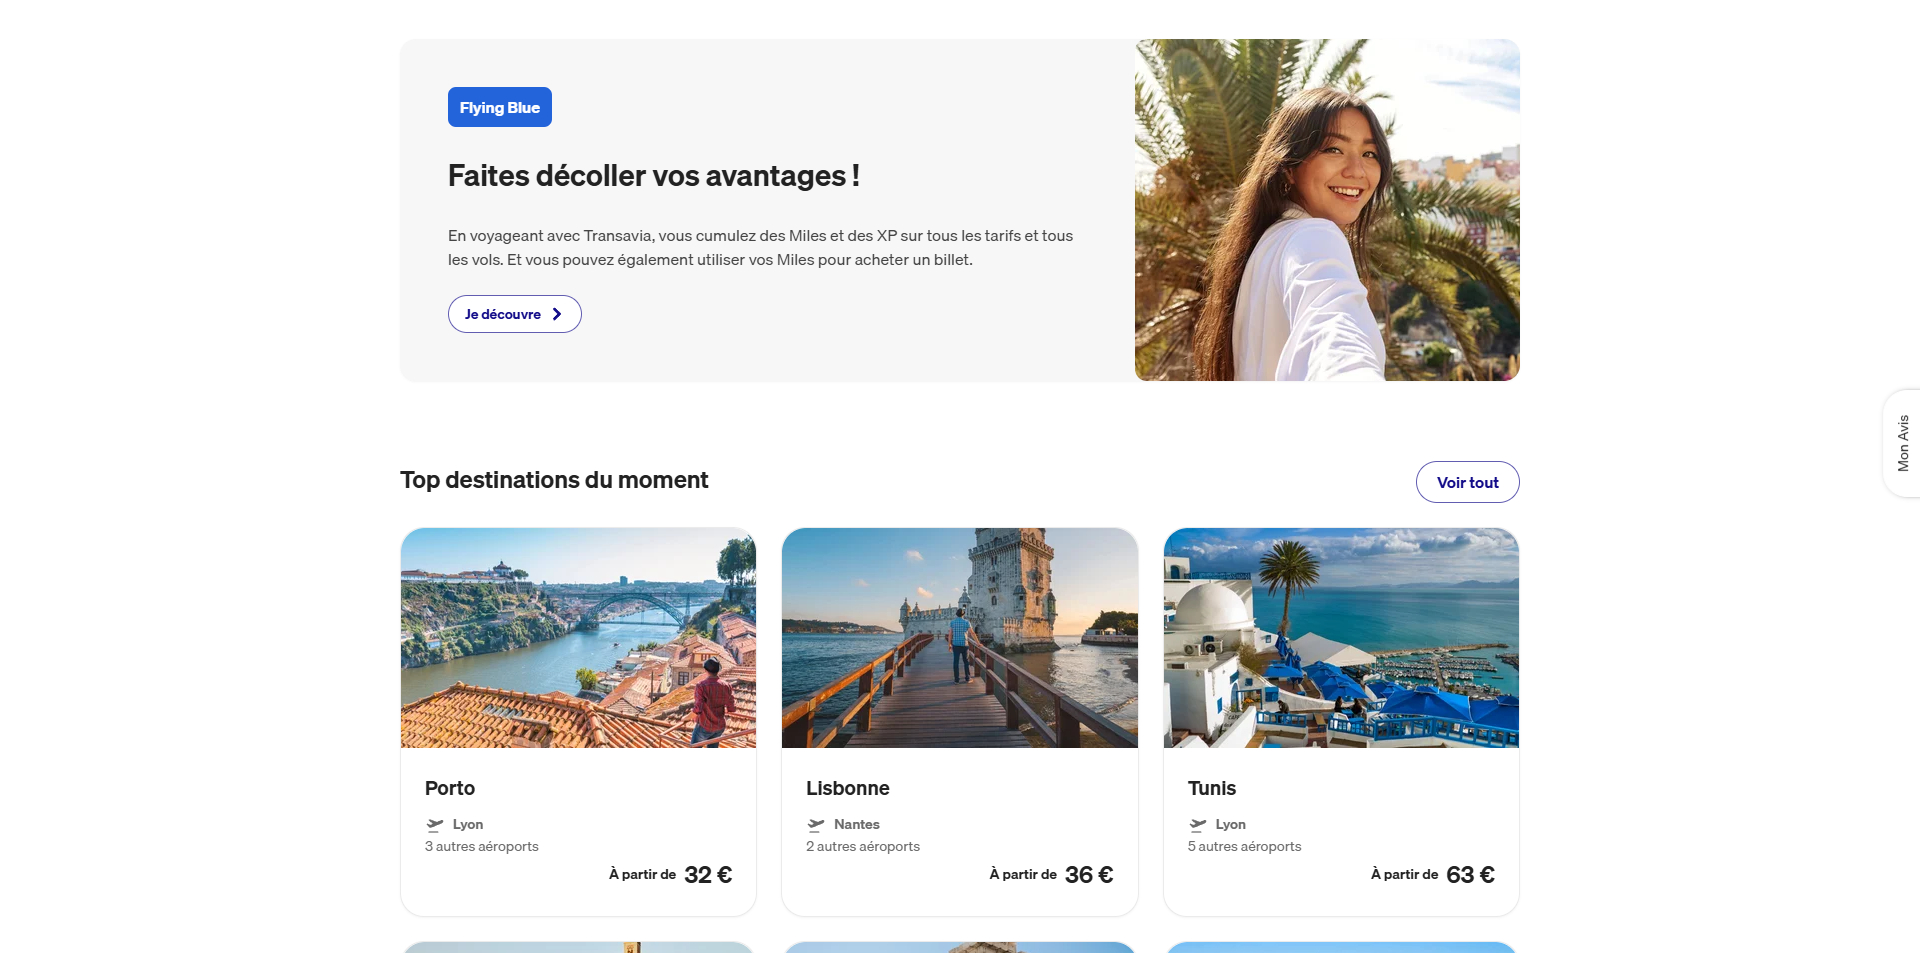Open the Mon Avis feedback tab
The width and height of the screenshot is (1920, 953).
point(1902,443)
